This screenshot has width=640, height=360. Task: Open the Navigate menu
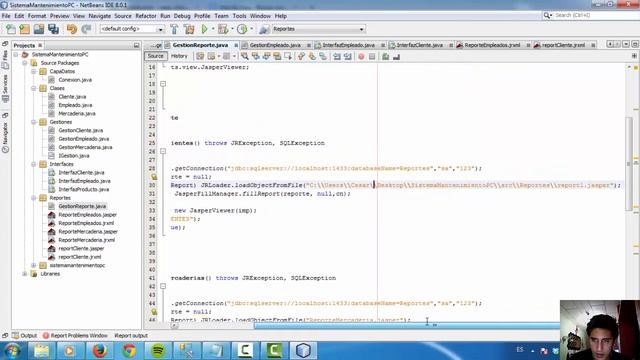tap(100, 16)
